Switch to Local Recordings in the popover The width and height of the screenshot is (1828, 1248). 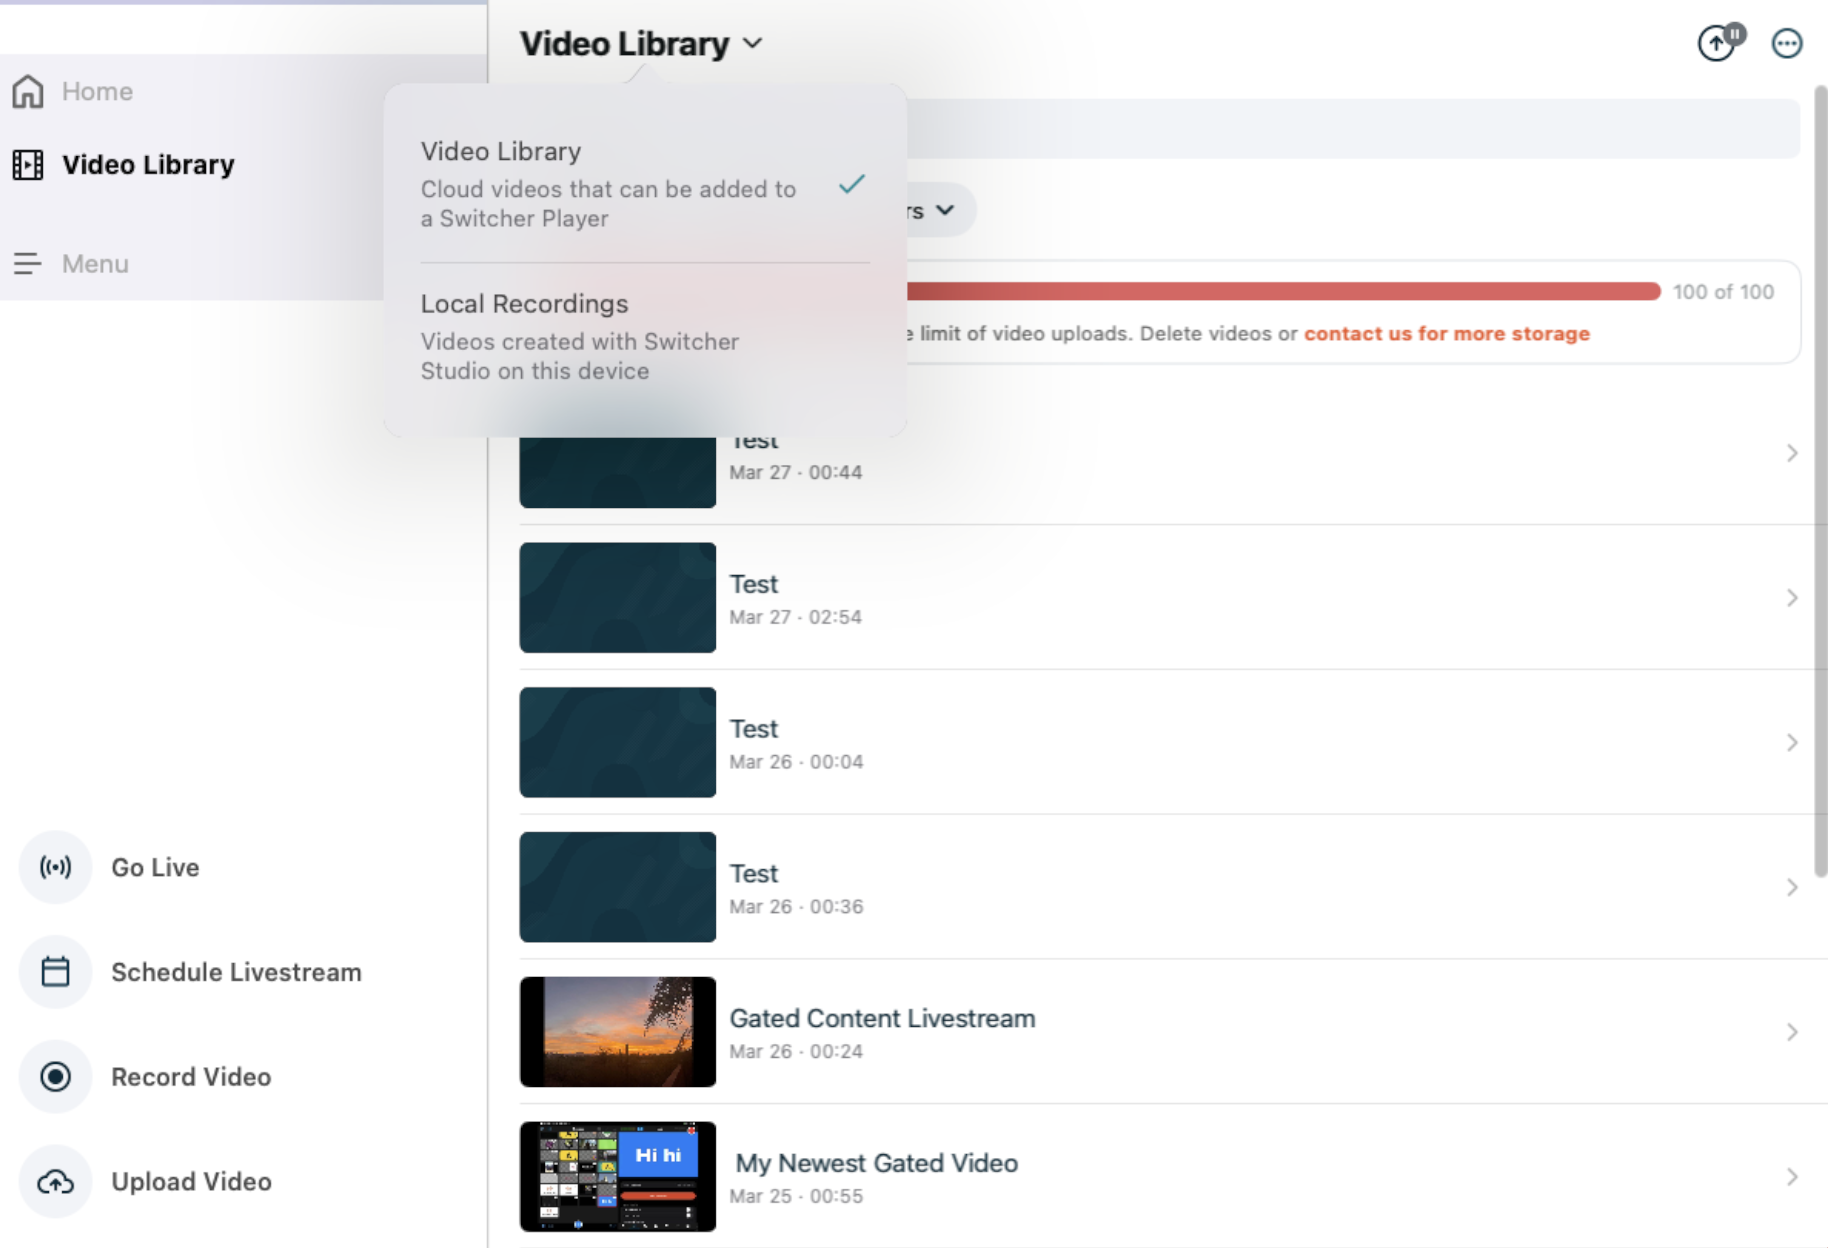pos(645,336)
